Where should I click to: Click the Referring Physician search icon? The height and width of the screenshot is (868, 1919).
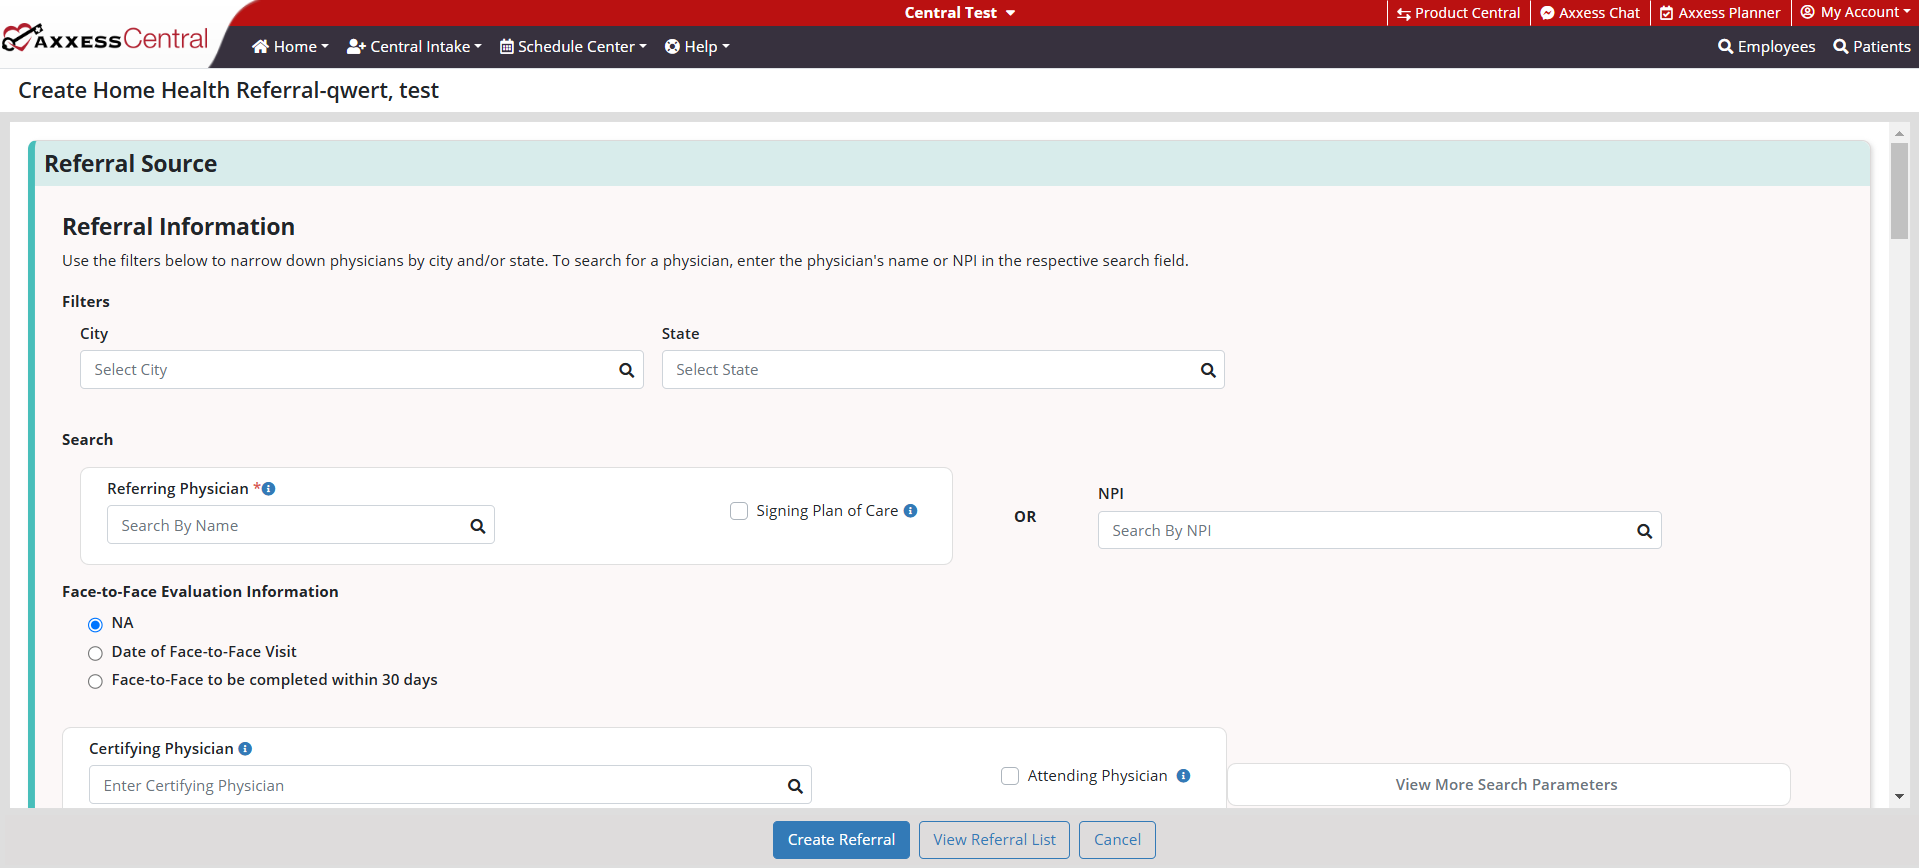click(x=478, y=526)
